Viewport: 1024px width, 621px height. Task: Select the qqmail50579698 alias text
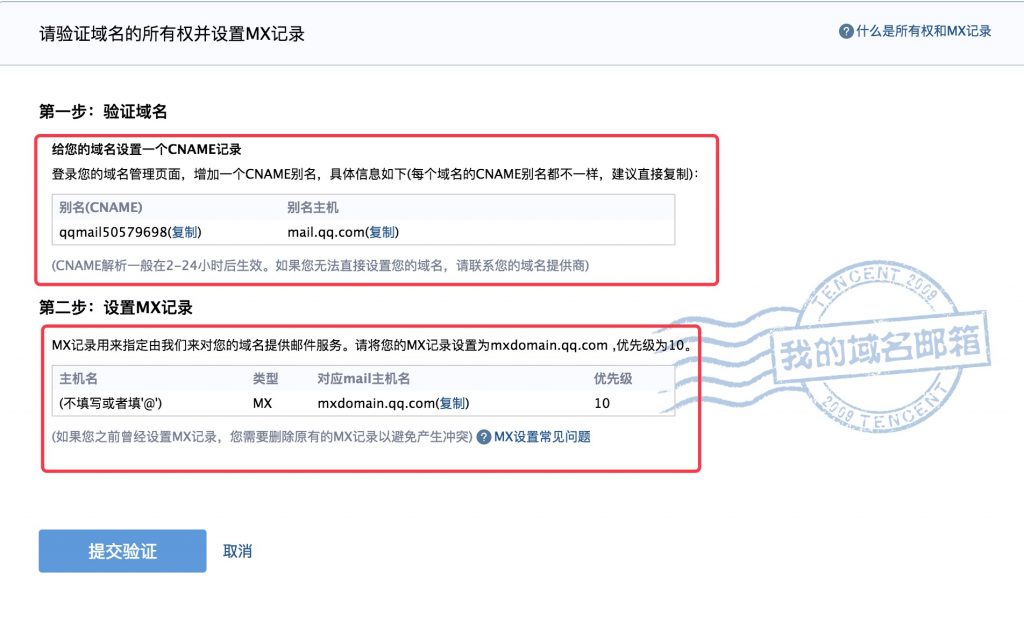pyautogui.click(x=112, y=232)
